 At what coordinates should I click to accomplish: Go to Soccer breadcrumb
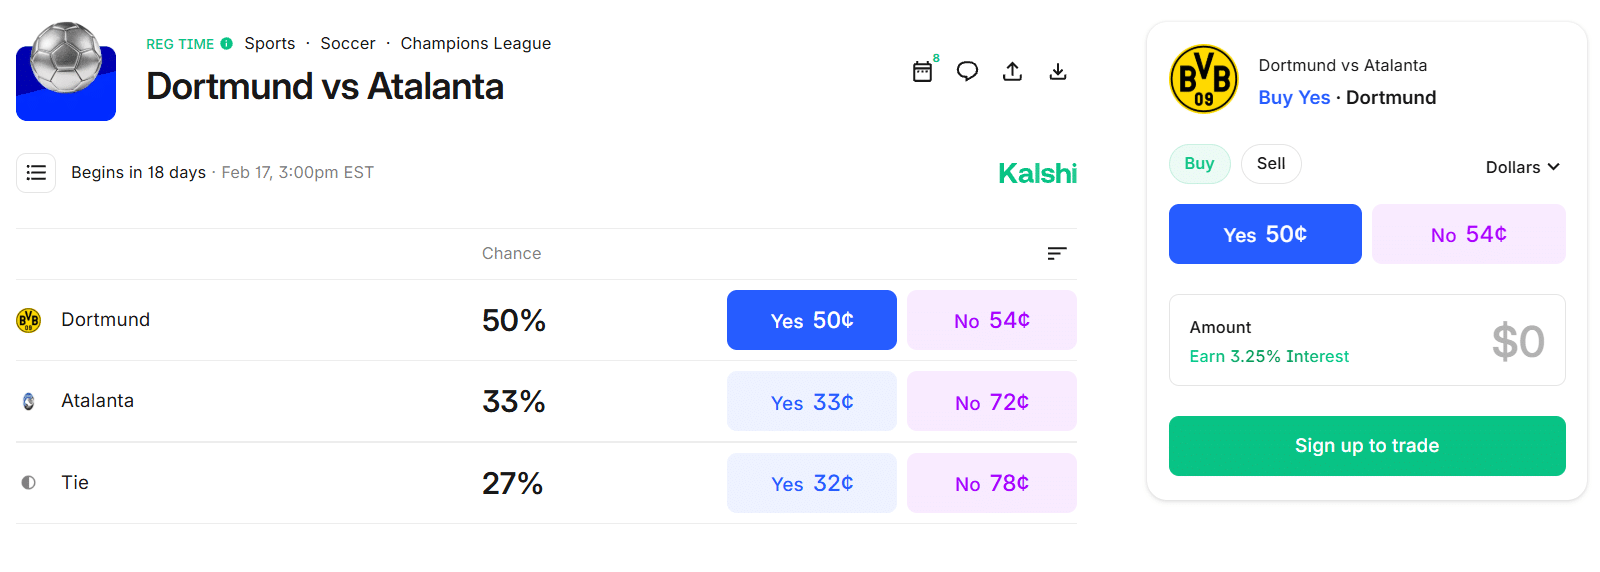coord(348,44)
